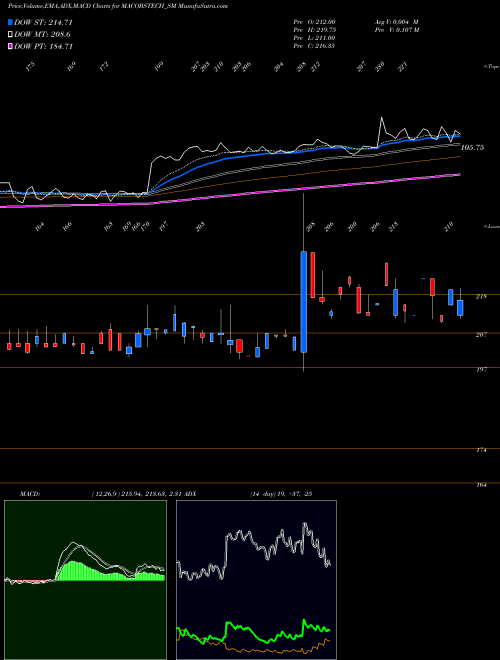Click the blue DOW ST legend swatch

[x=10, y=22]
